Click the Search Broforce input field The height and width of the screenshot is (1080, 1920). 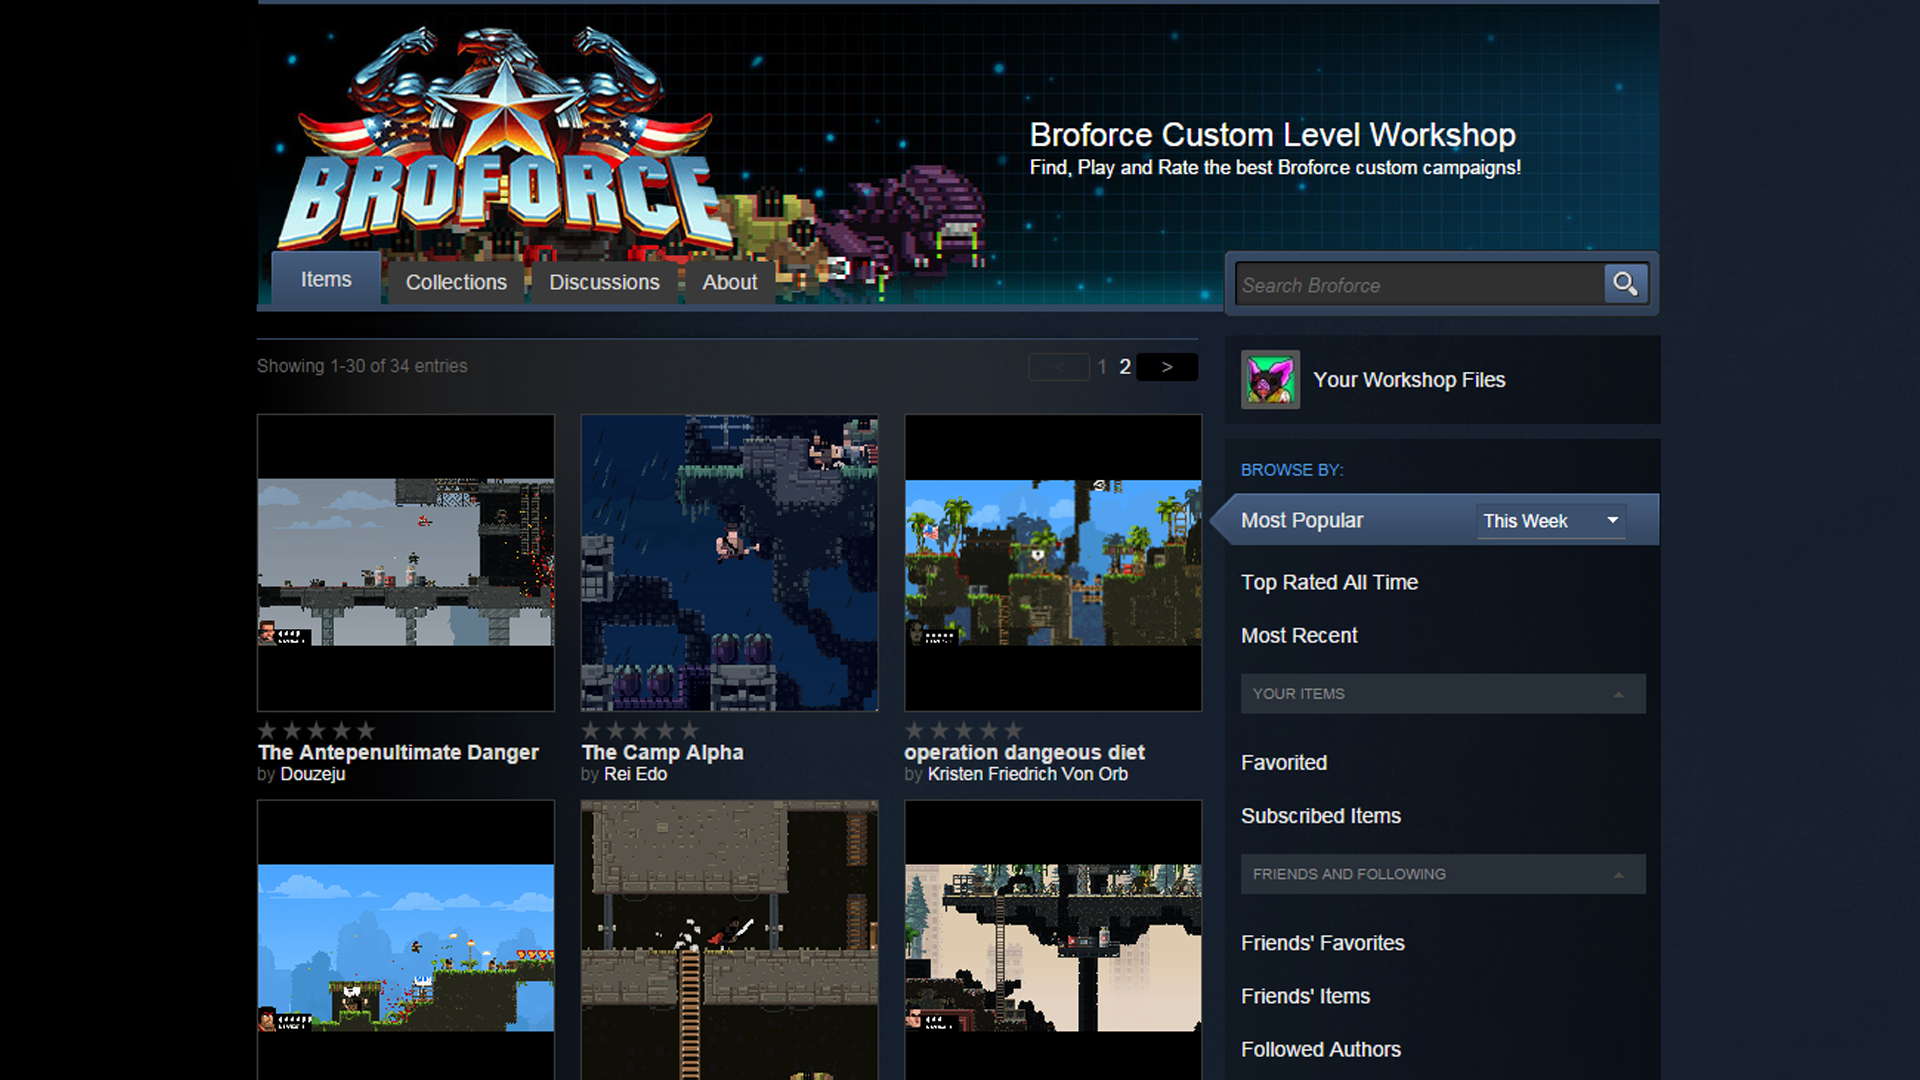click(1418, 285)
